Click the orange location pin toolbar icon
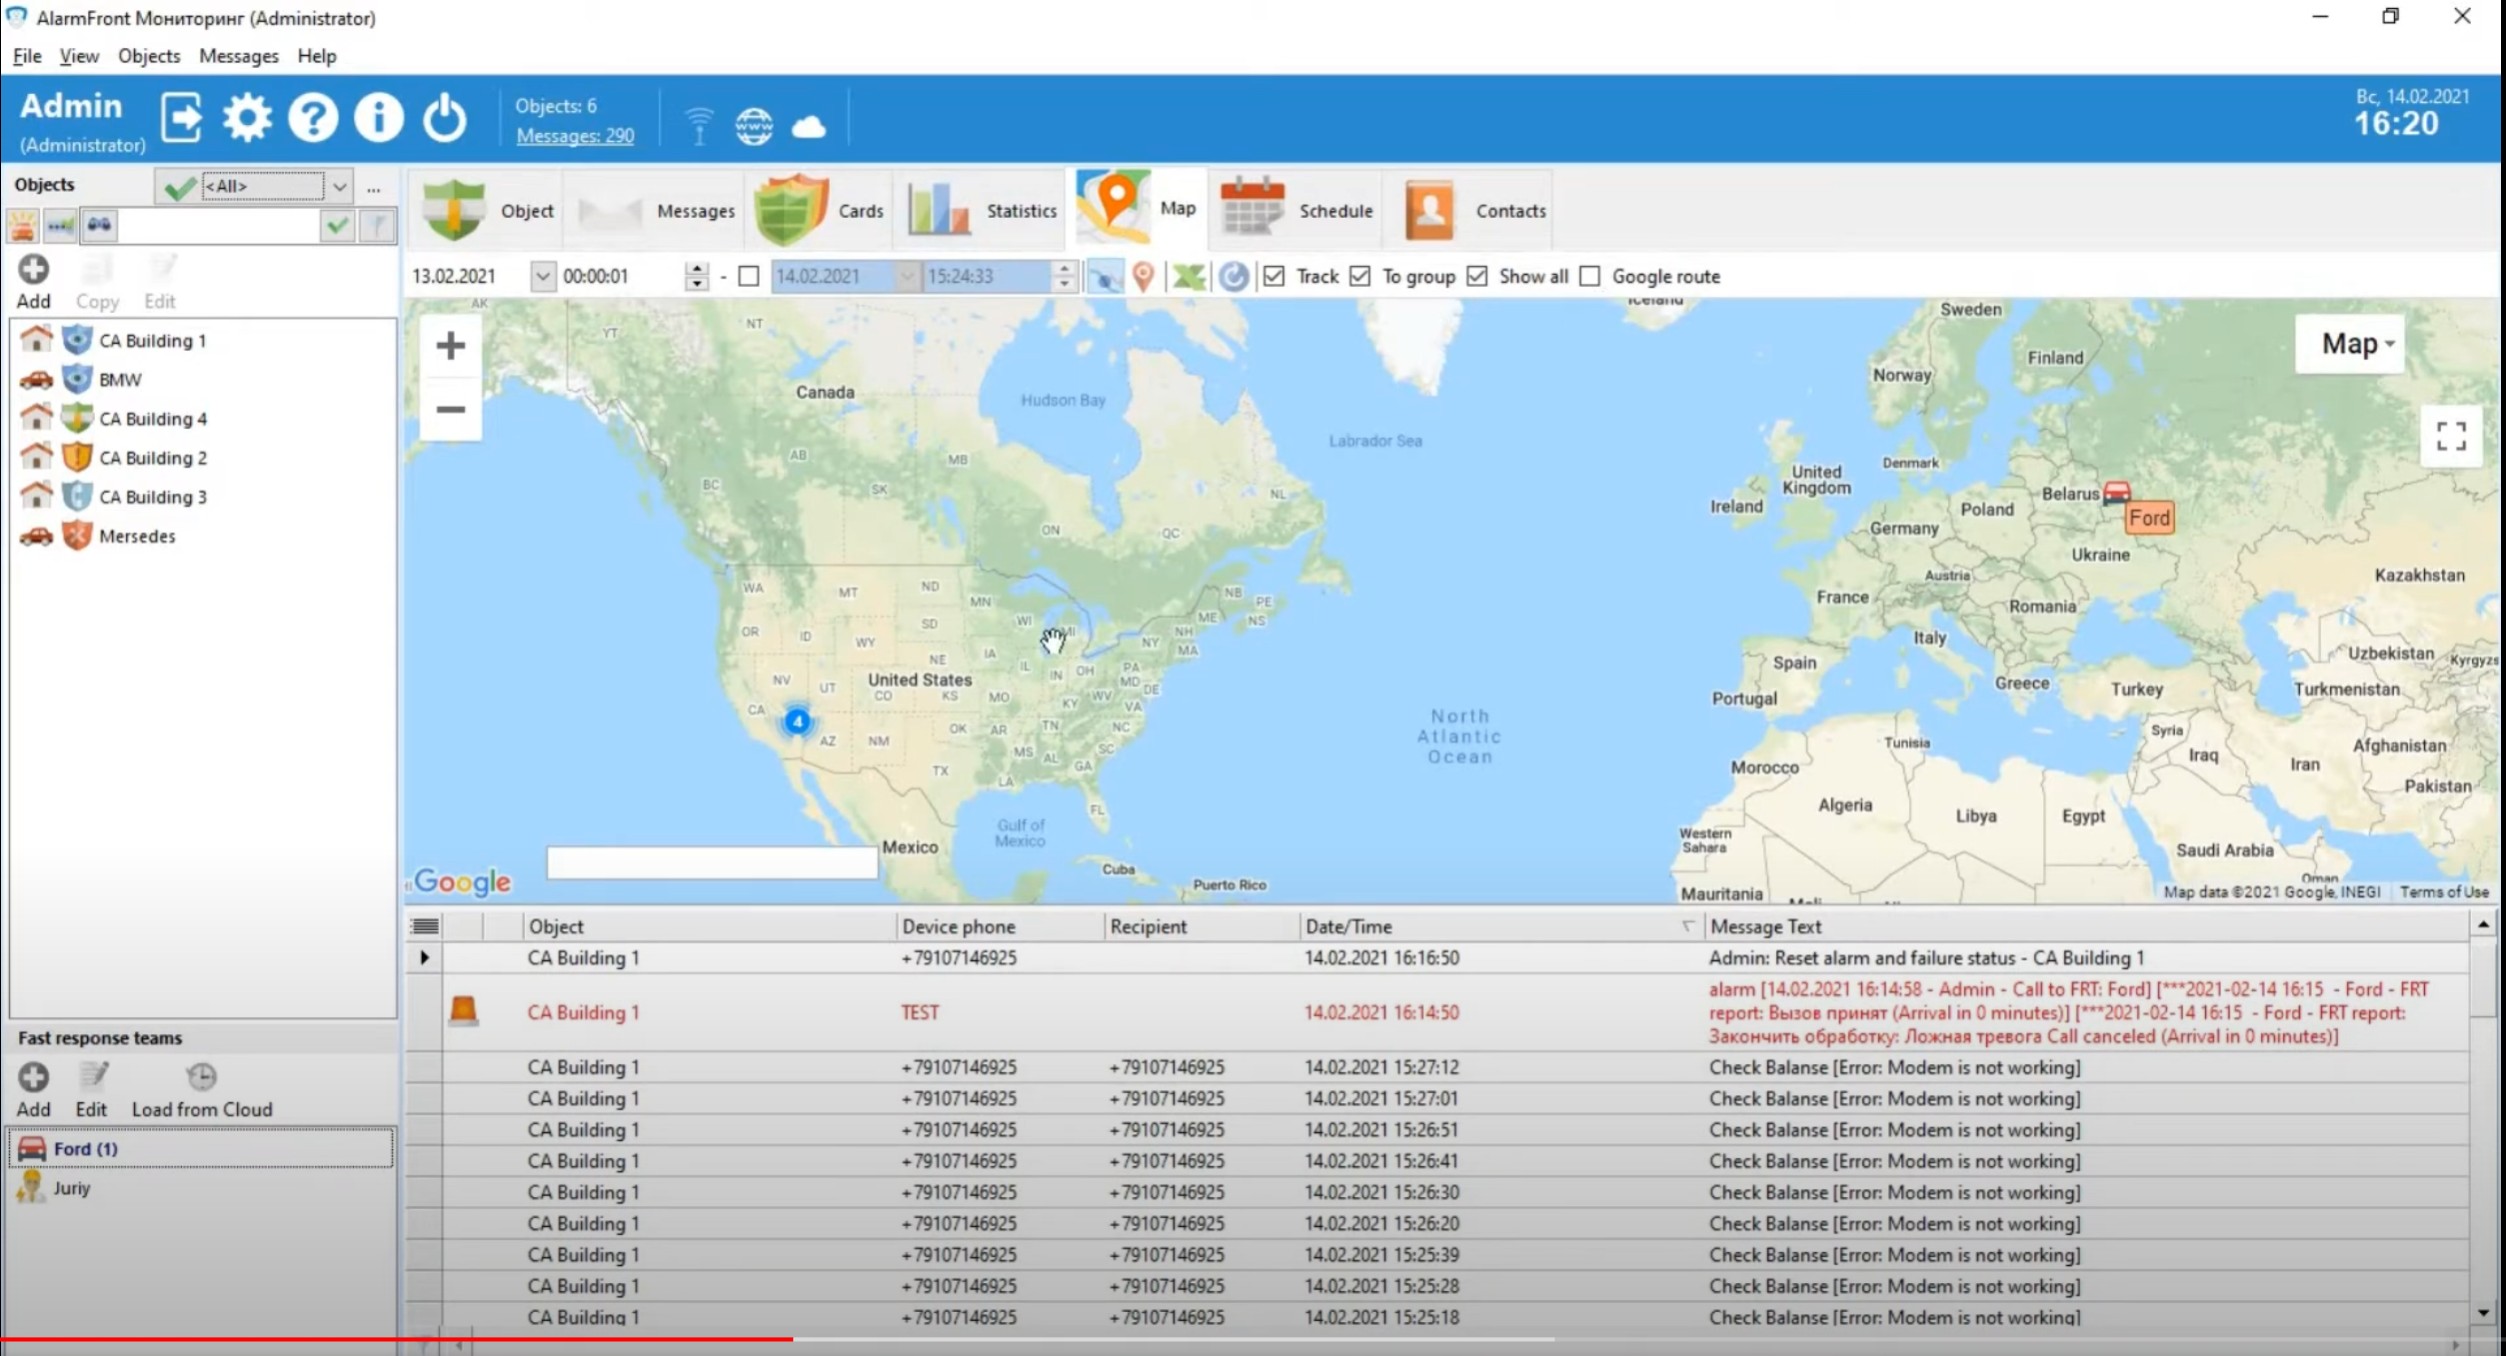This screenshot has height=1356, width=2506. (x=1144, y=276)
